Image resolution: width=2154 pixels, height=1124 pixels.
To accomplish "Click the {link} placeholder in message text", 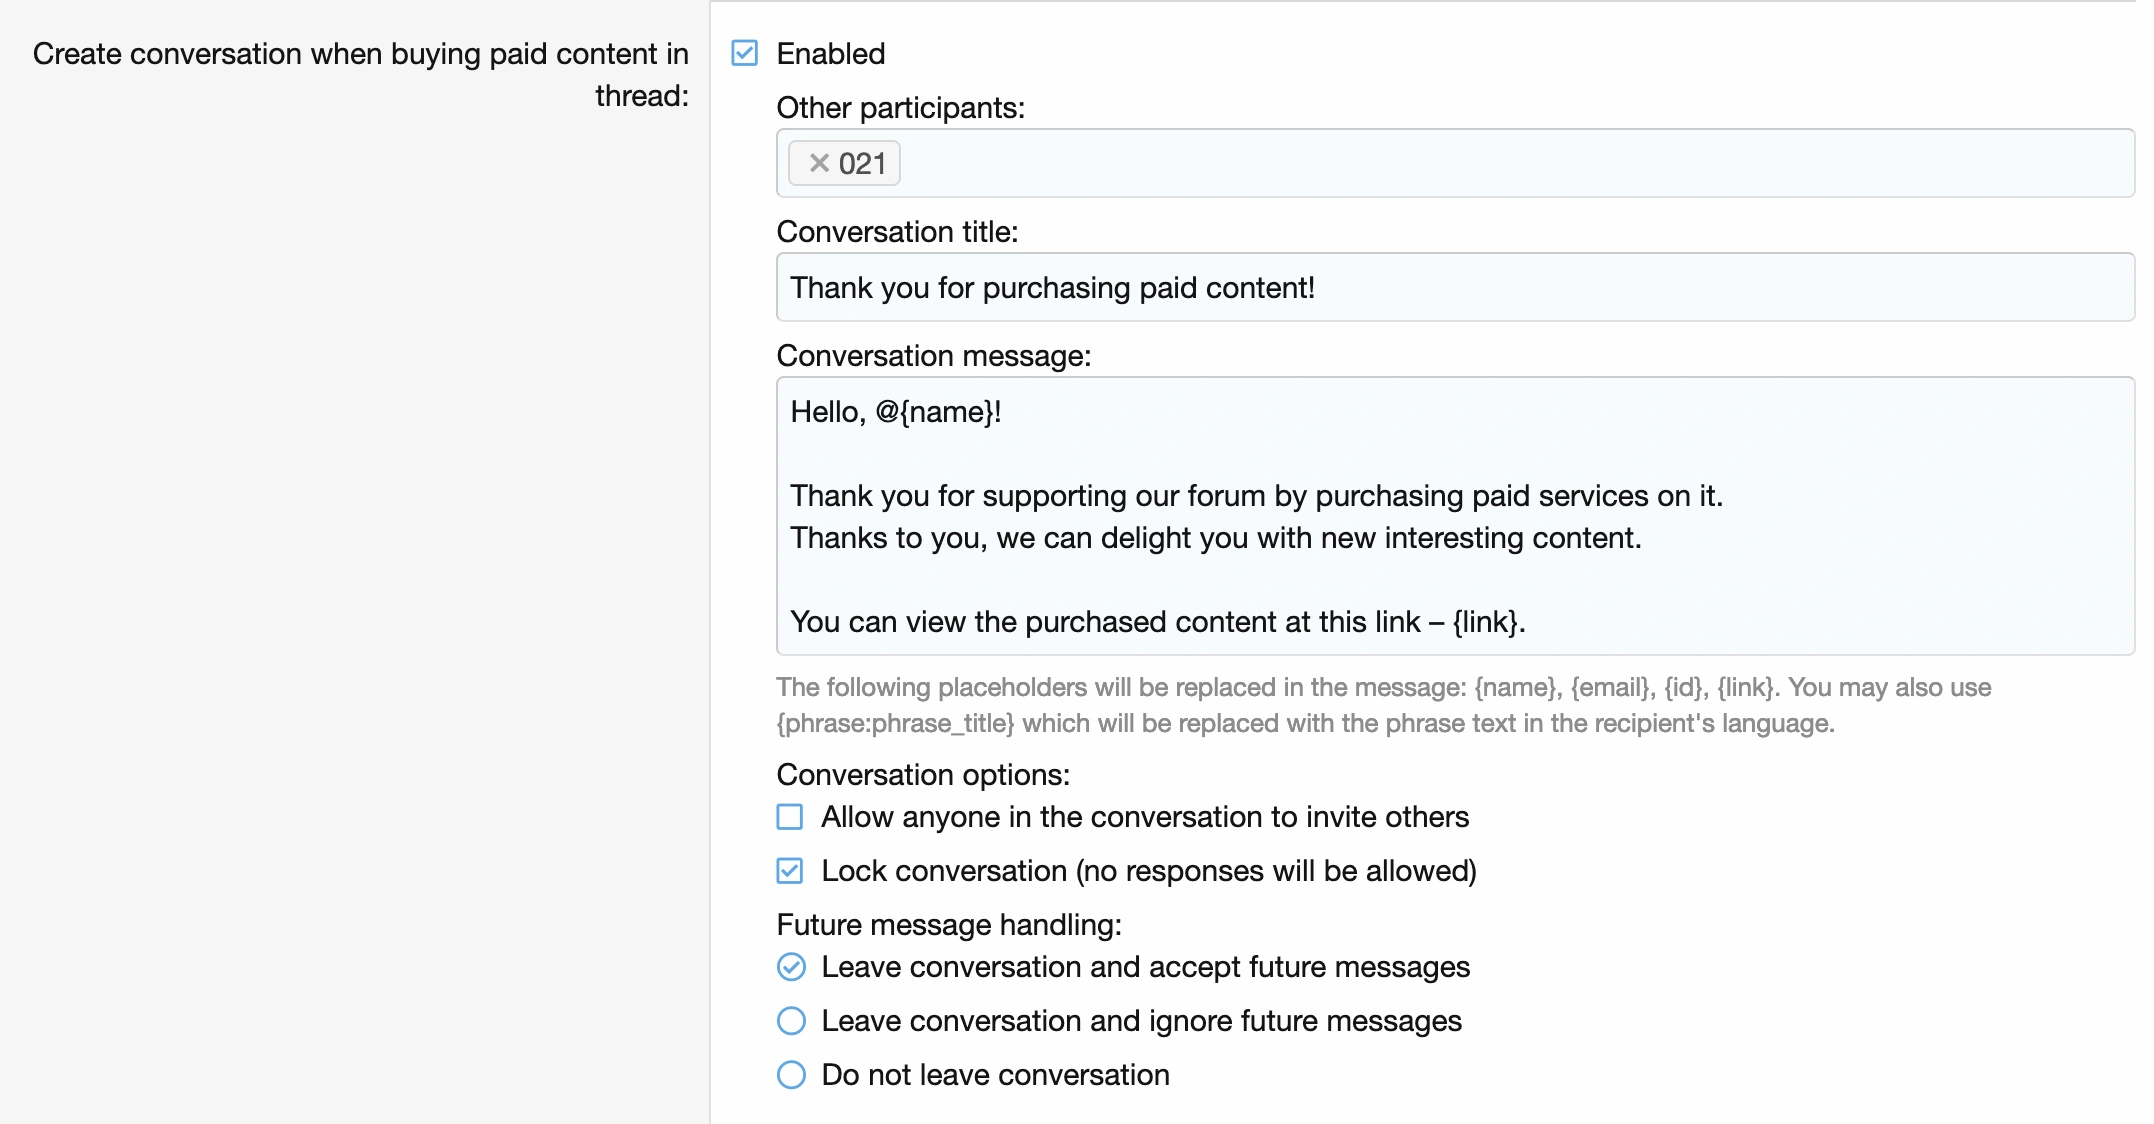I will [x=1486, y=622].
